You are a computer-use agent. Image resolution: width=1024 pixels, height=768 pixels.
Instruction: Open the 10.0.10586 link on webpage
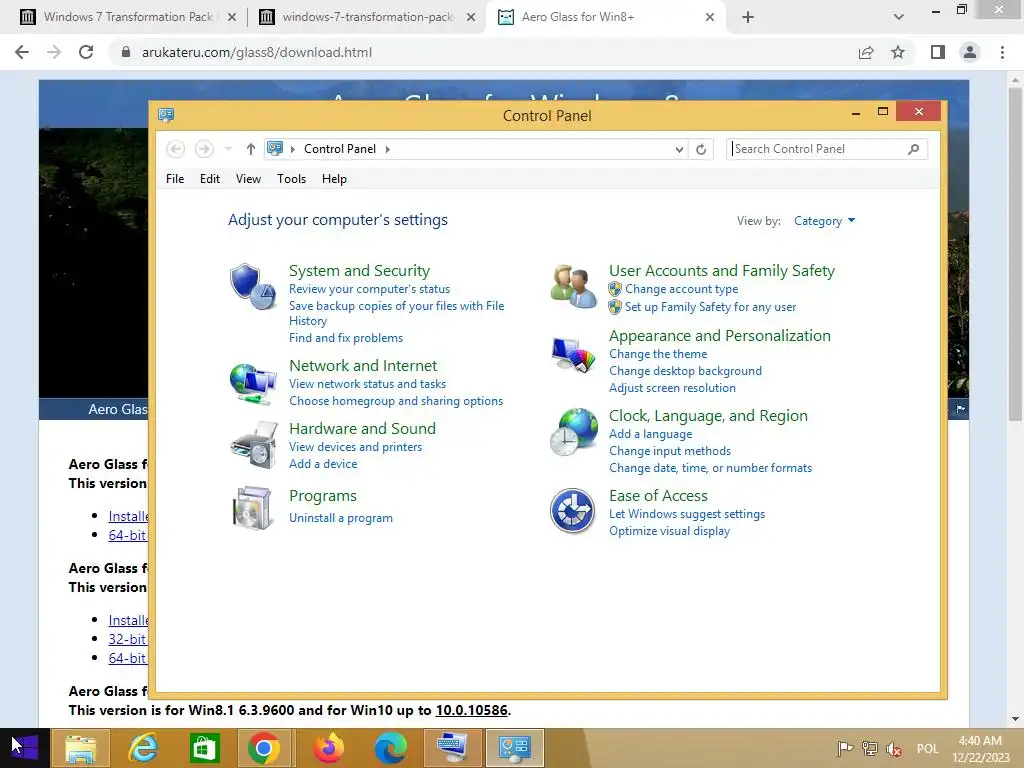[x=472, y=710]
